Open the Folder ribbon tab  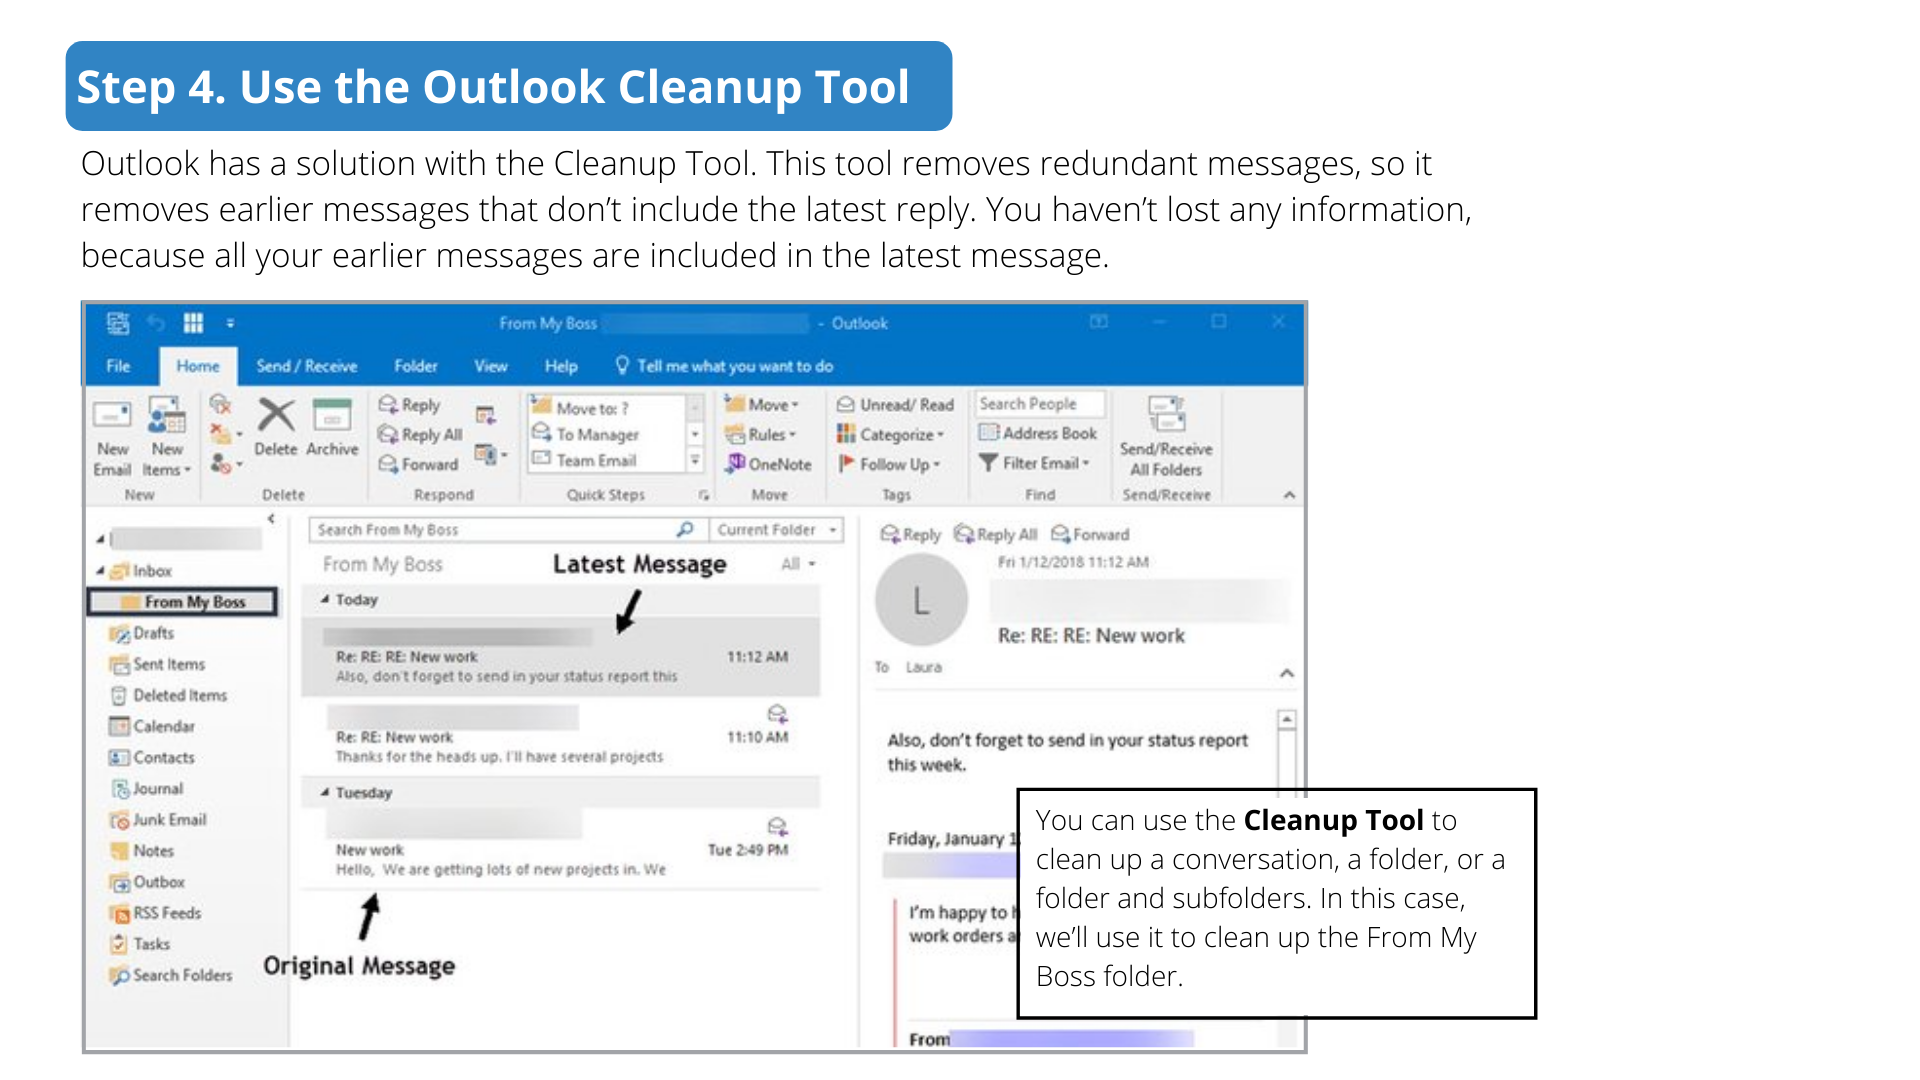pyautogui.click(x=415, y=366)
